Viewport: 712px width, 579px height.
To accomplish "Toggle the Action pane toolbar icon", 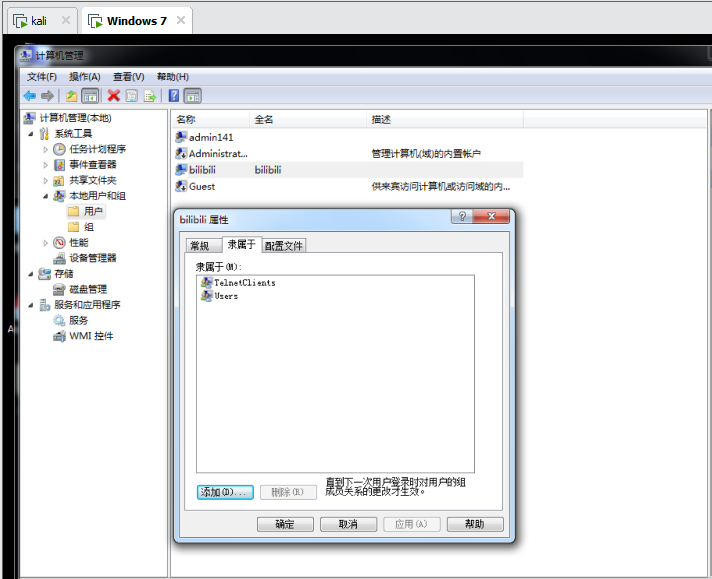I will point(193,96).
